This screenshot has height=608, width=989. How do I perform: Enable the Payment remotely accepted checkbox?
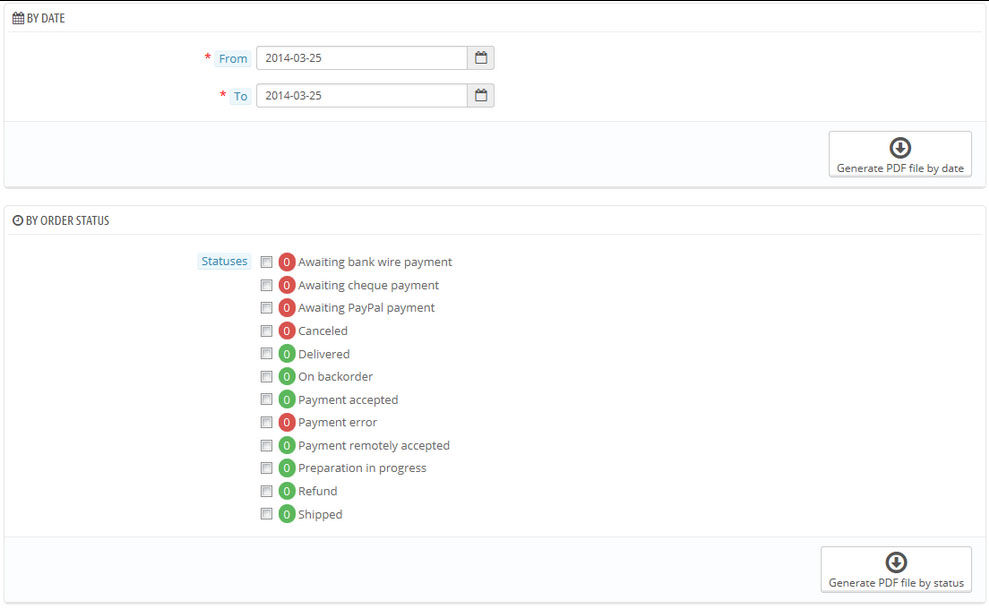267,445
